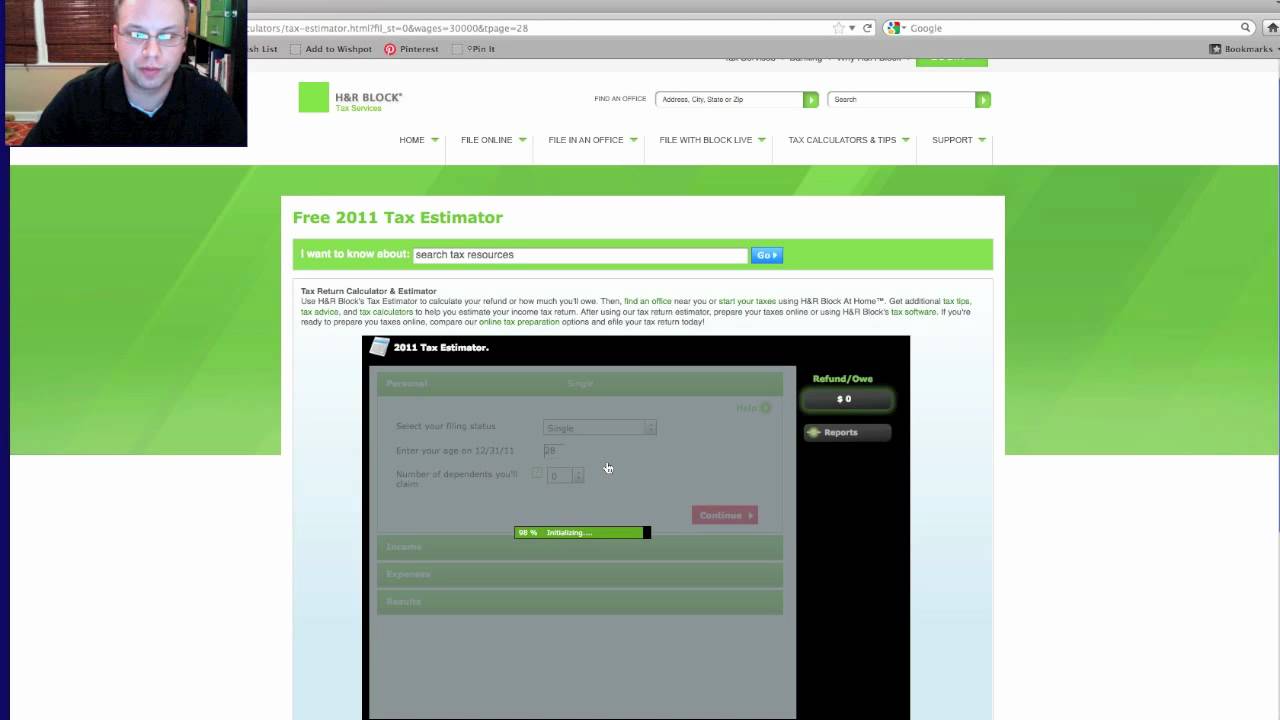Click the 'Select your filing status' label
The height and width of the screenshot is (720, 1280).
click(446, 426)
